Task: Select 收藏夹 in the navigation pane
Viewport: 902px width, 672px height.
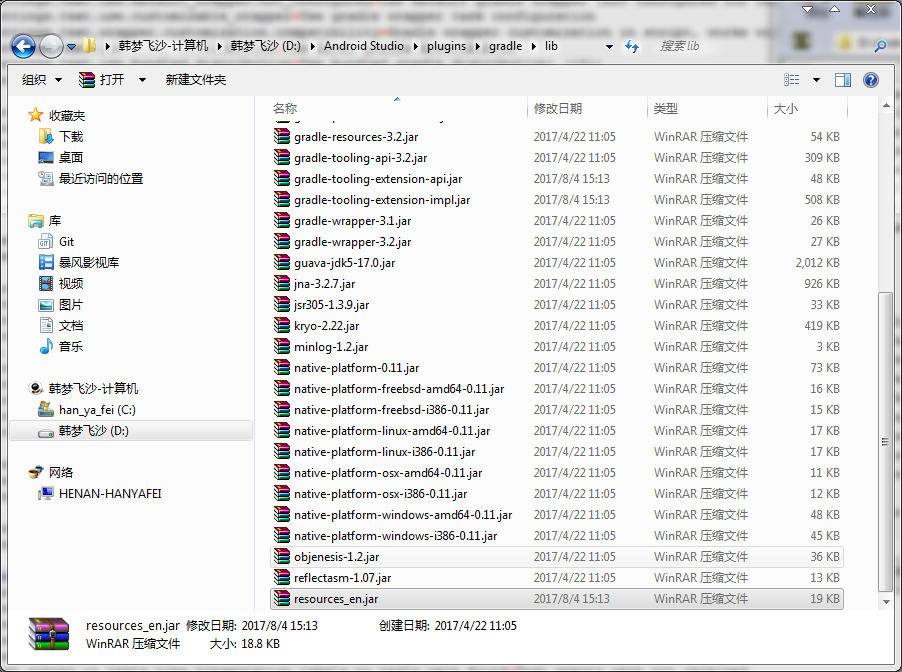Action: point(67,116)
